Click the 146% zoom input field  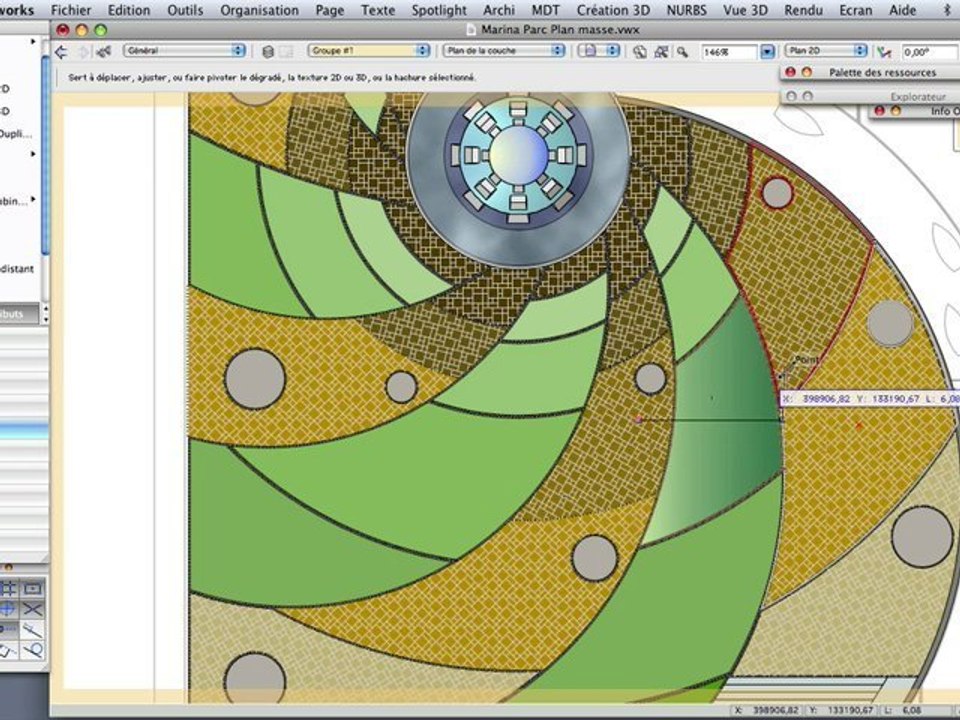pos(729,52)
